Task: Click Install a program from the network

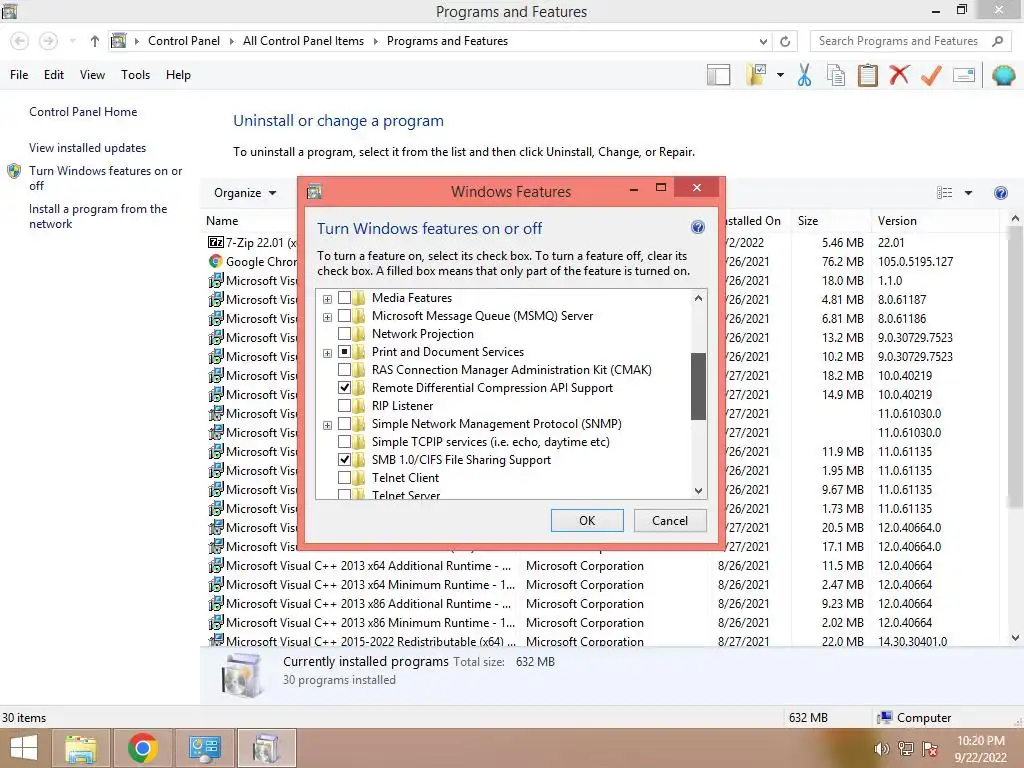Action: (x=98, y=216)
